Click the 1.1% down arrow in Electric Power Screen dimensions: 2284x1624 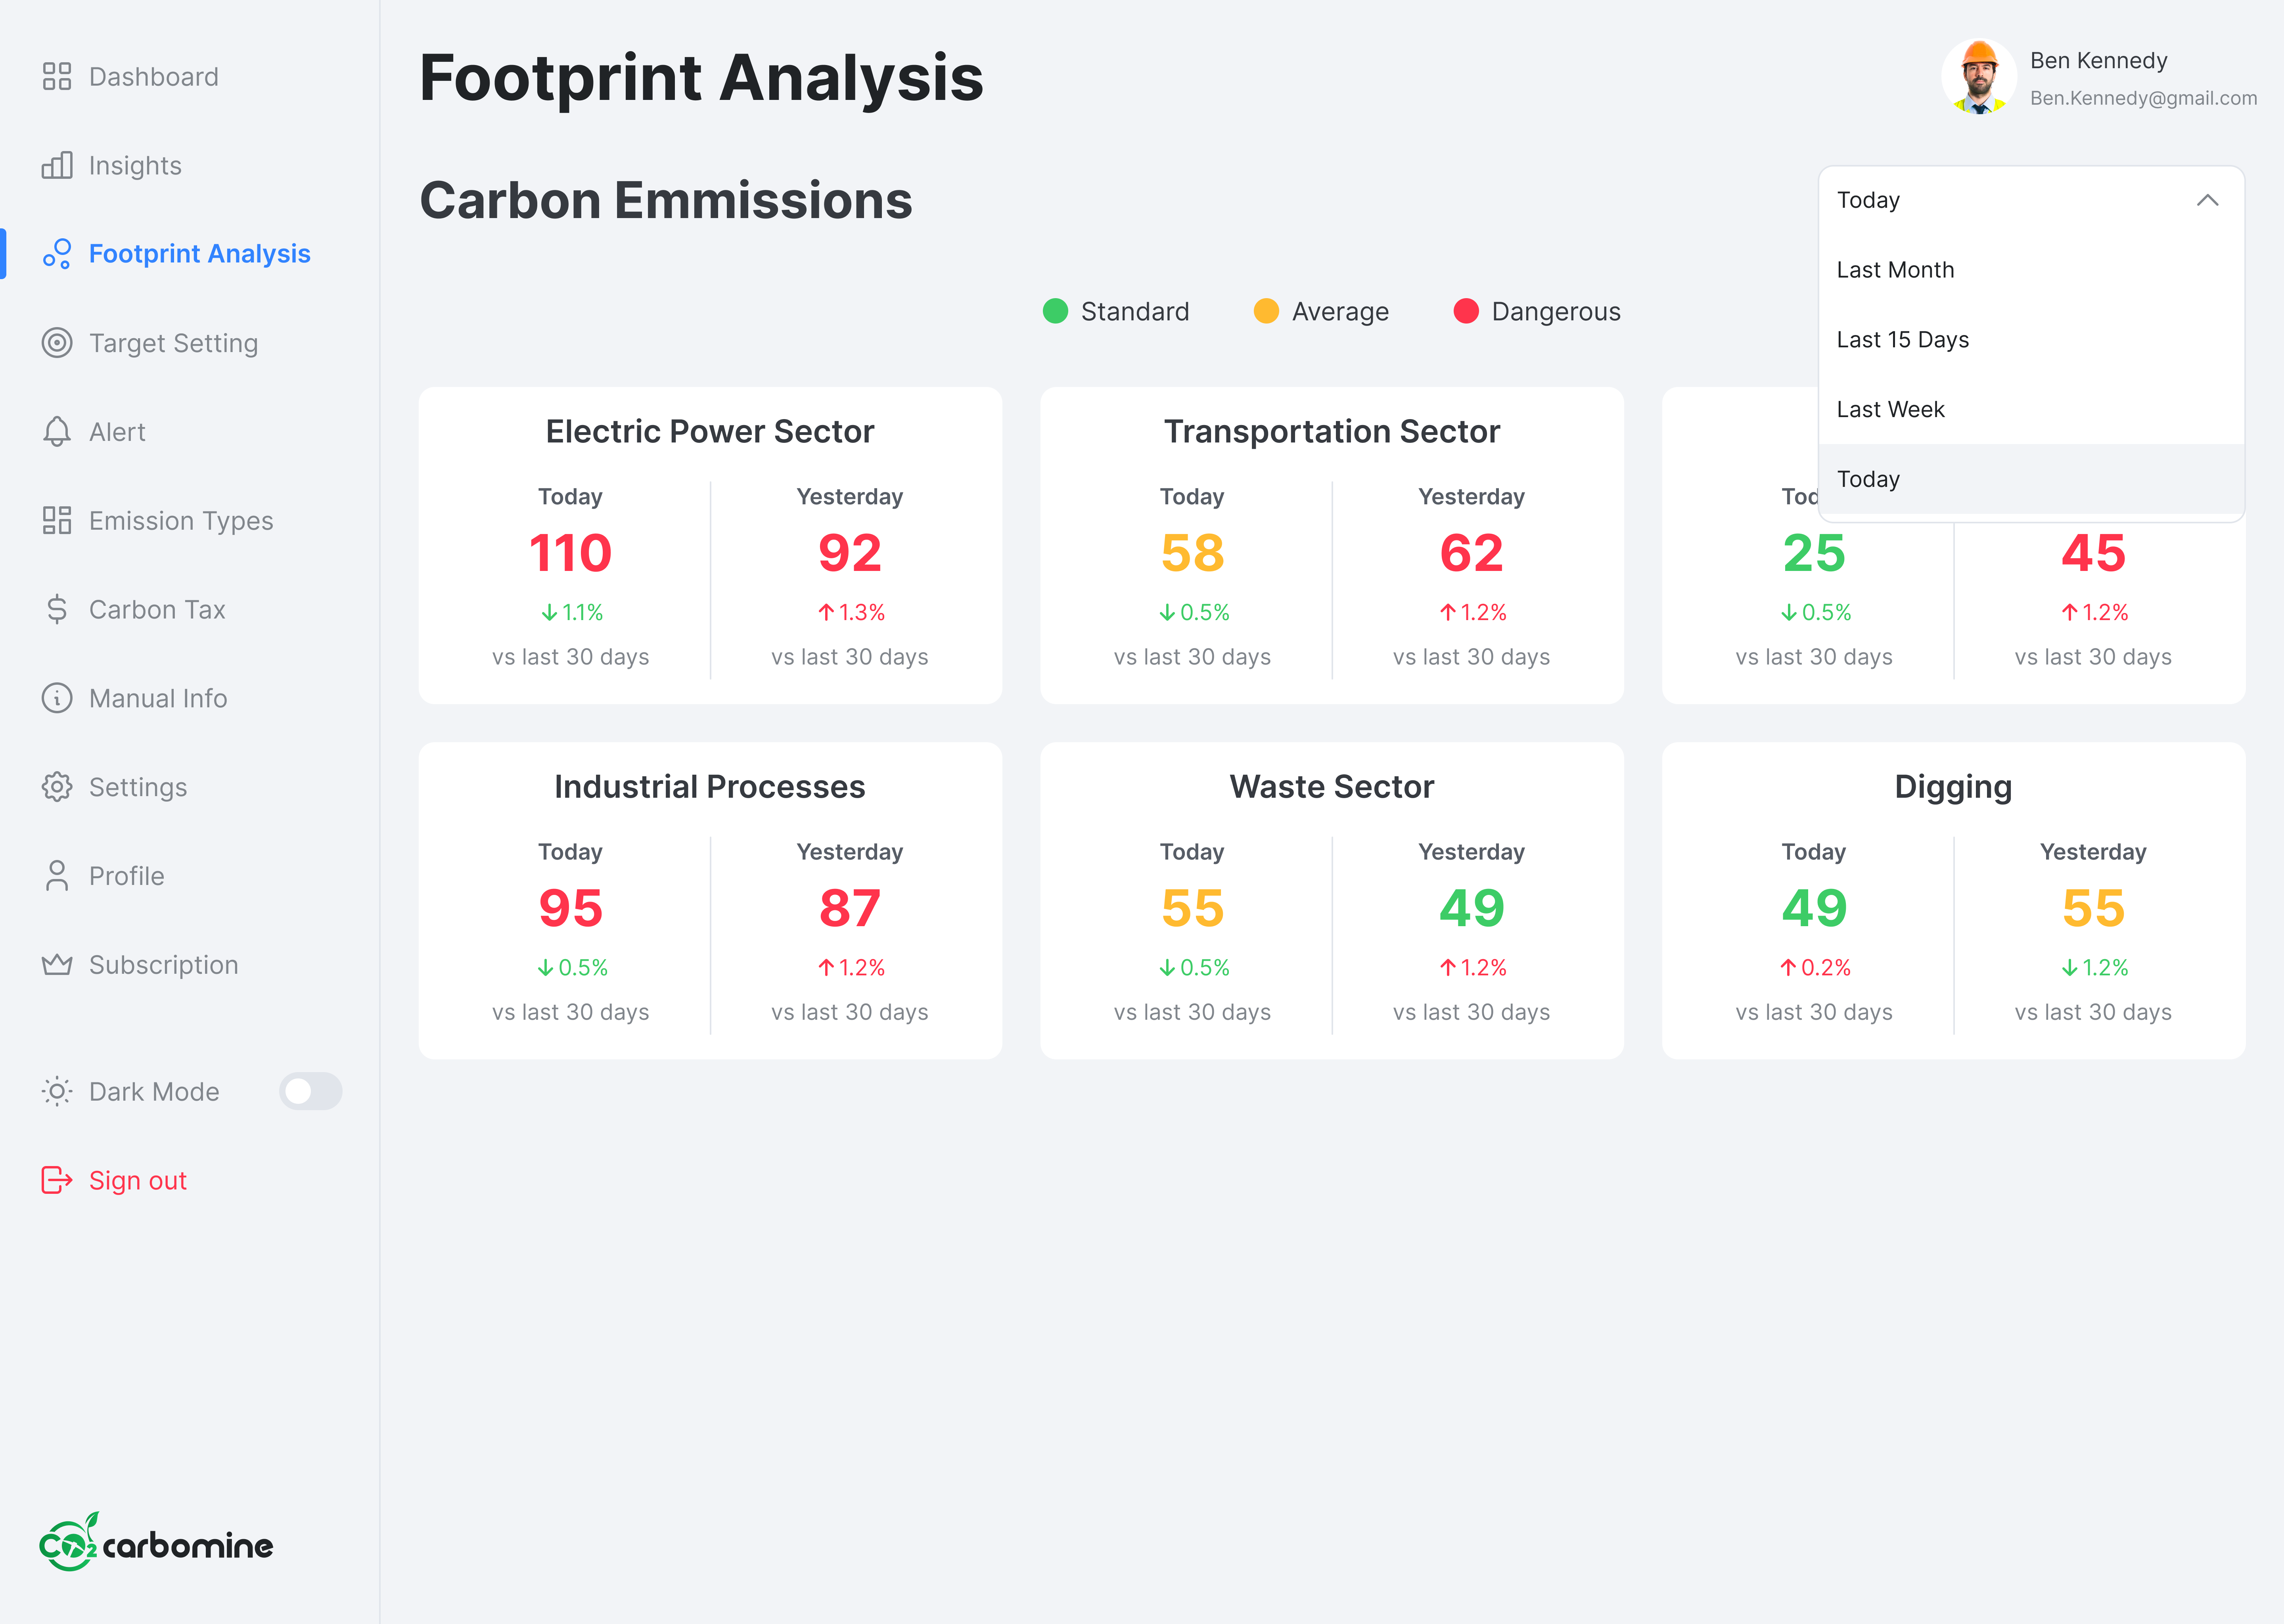click(x=550, y=612)
